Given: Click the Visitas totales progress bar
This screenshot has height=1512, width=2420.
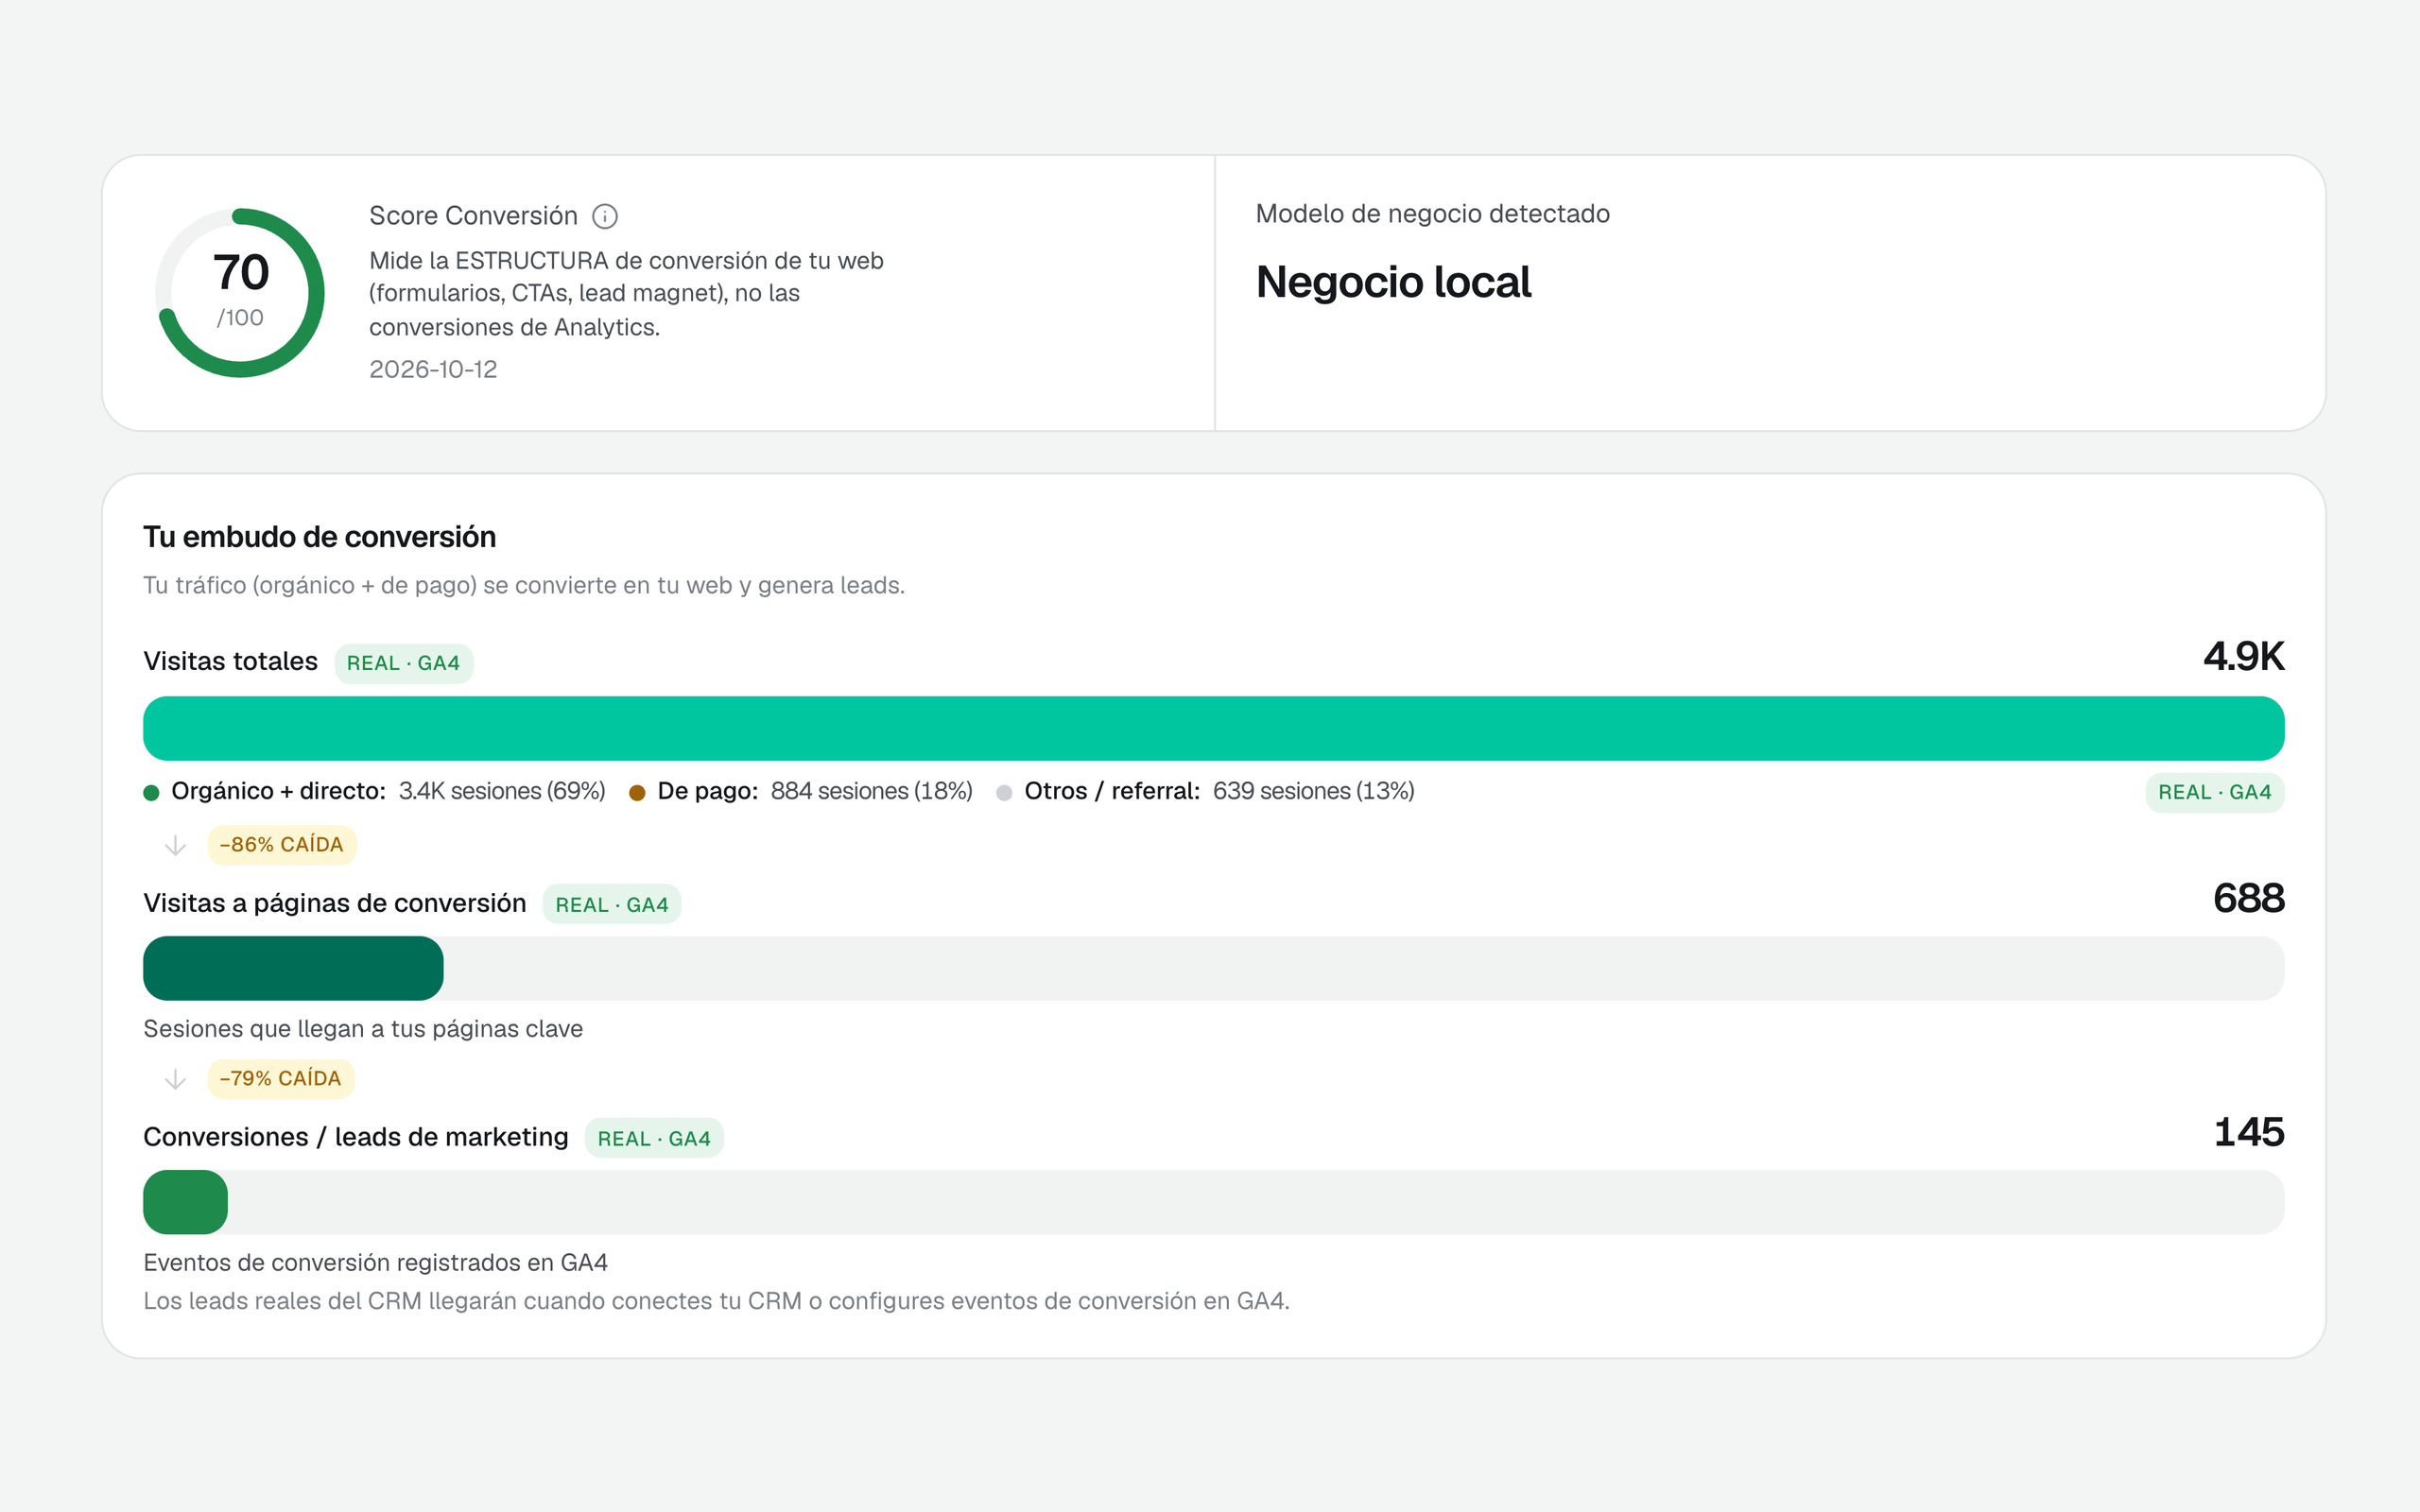Looking at the screenshot, I should point(1213,728).
